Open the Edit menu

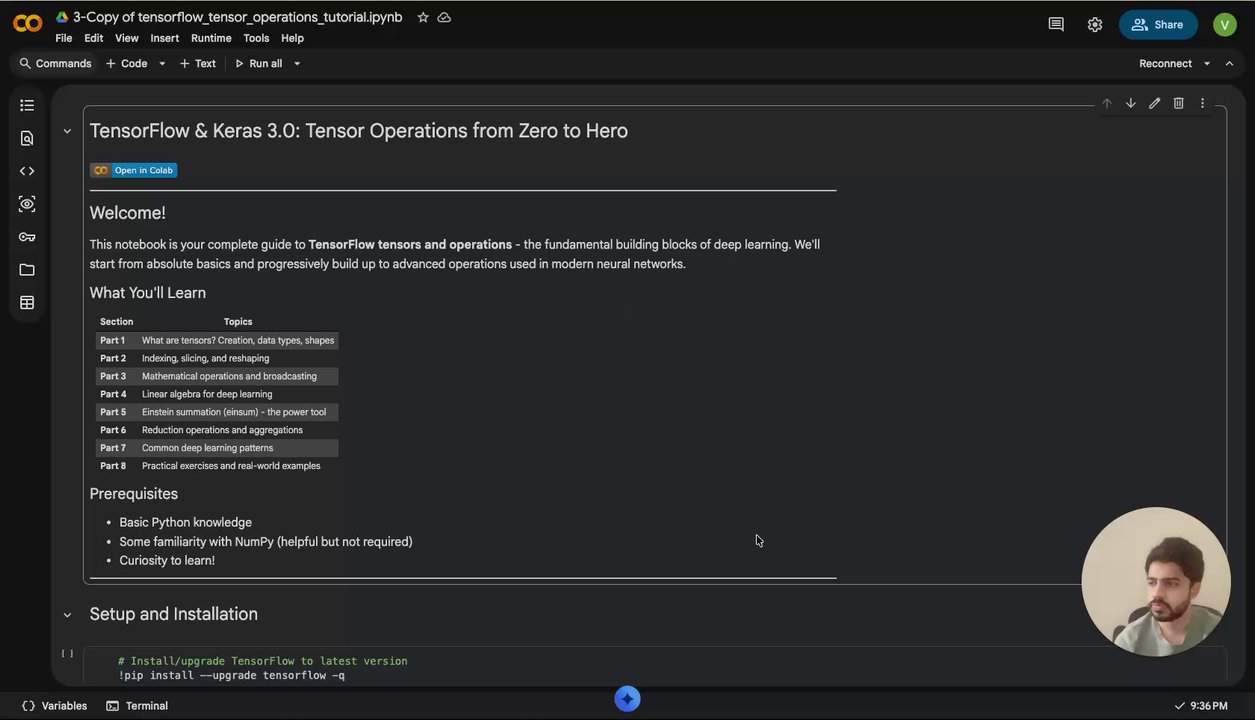(94, 38)
